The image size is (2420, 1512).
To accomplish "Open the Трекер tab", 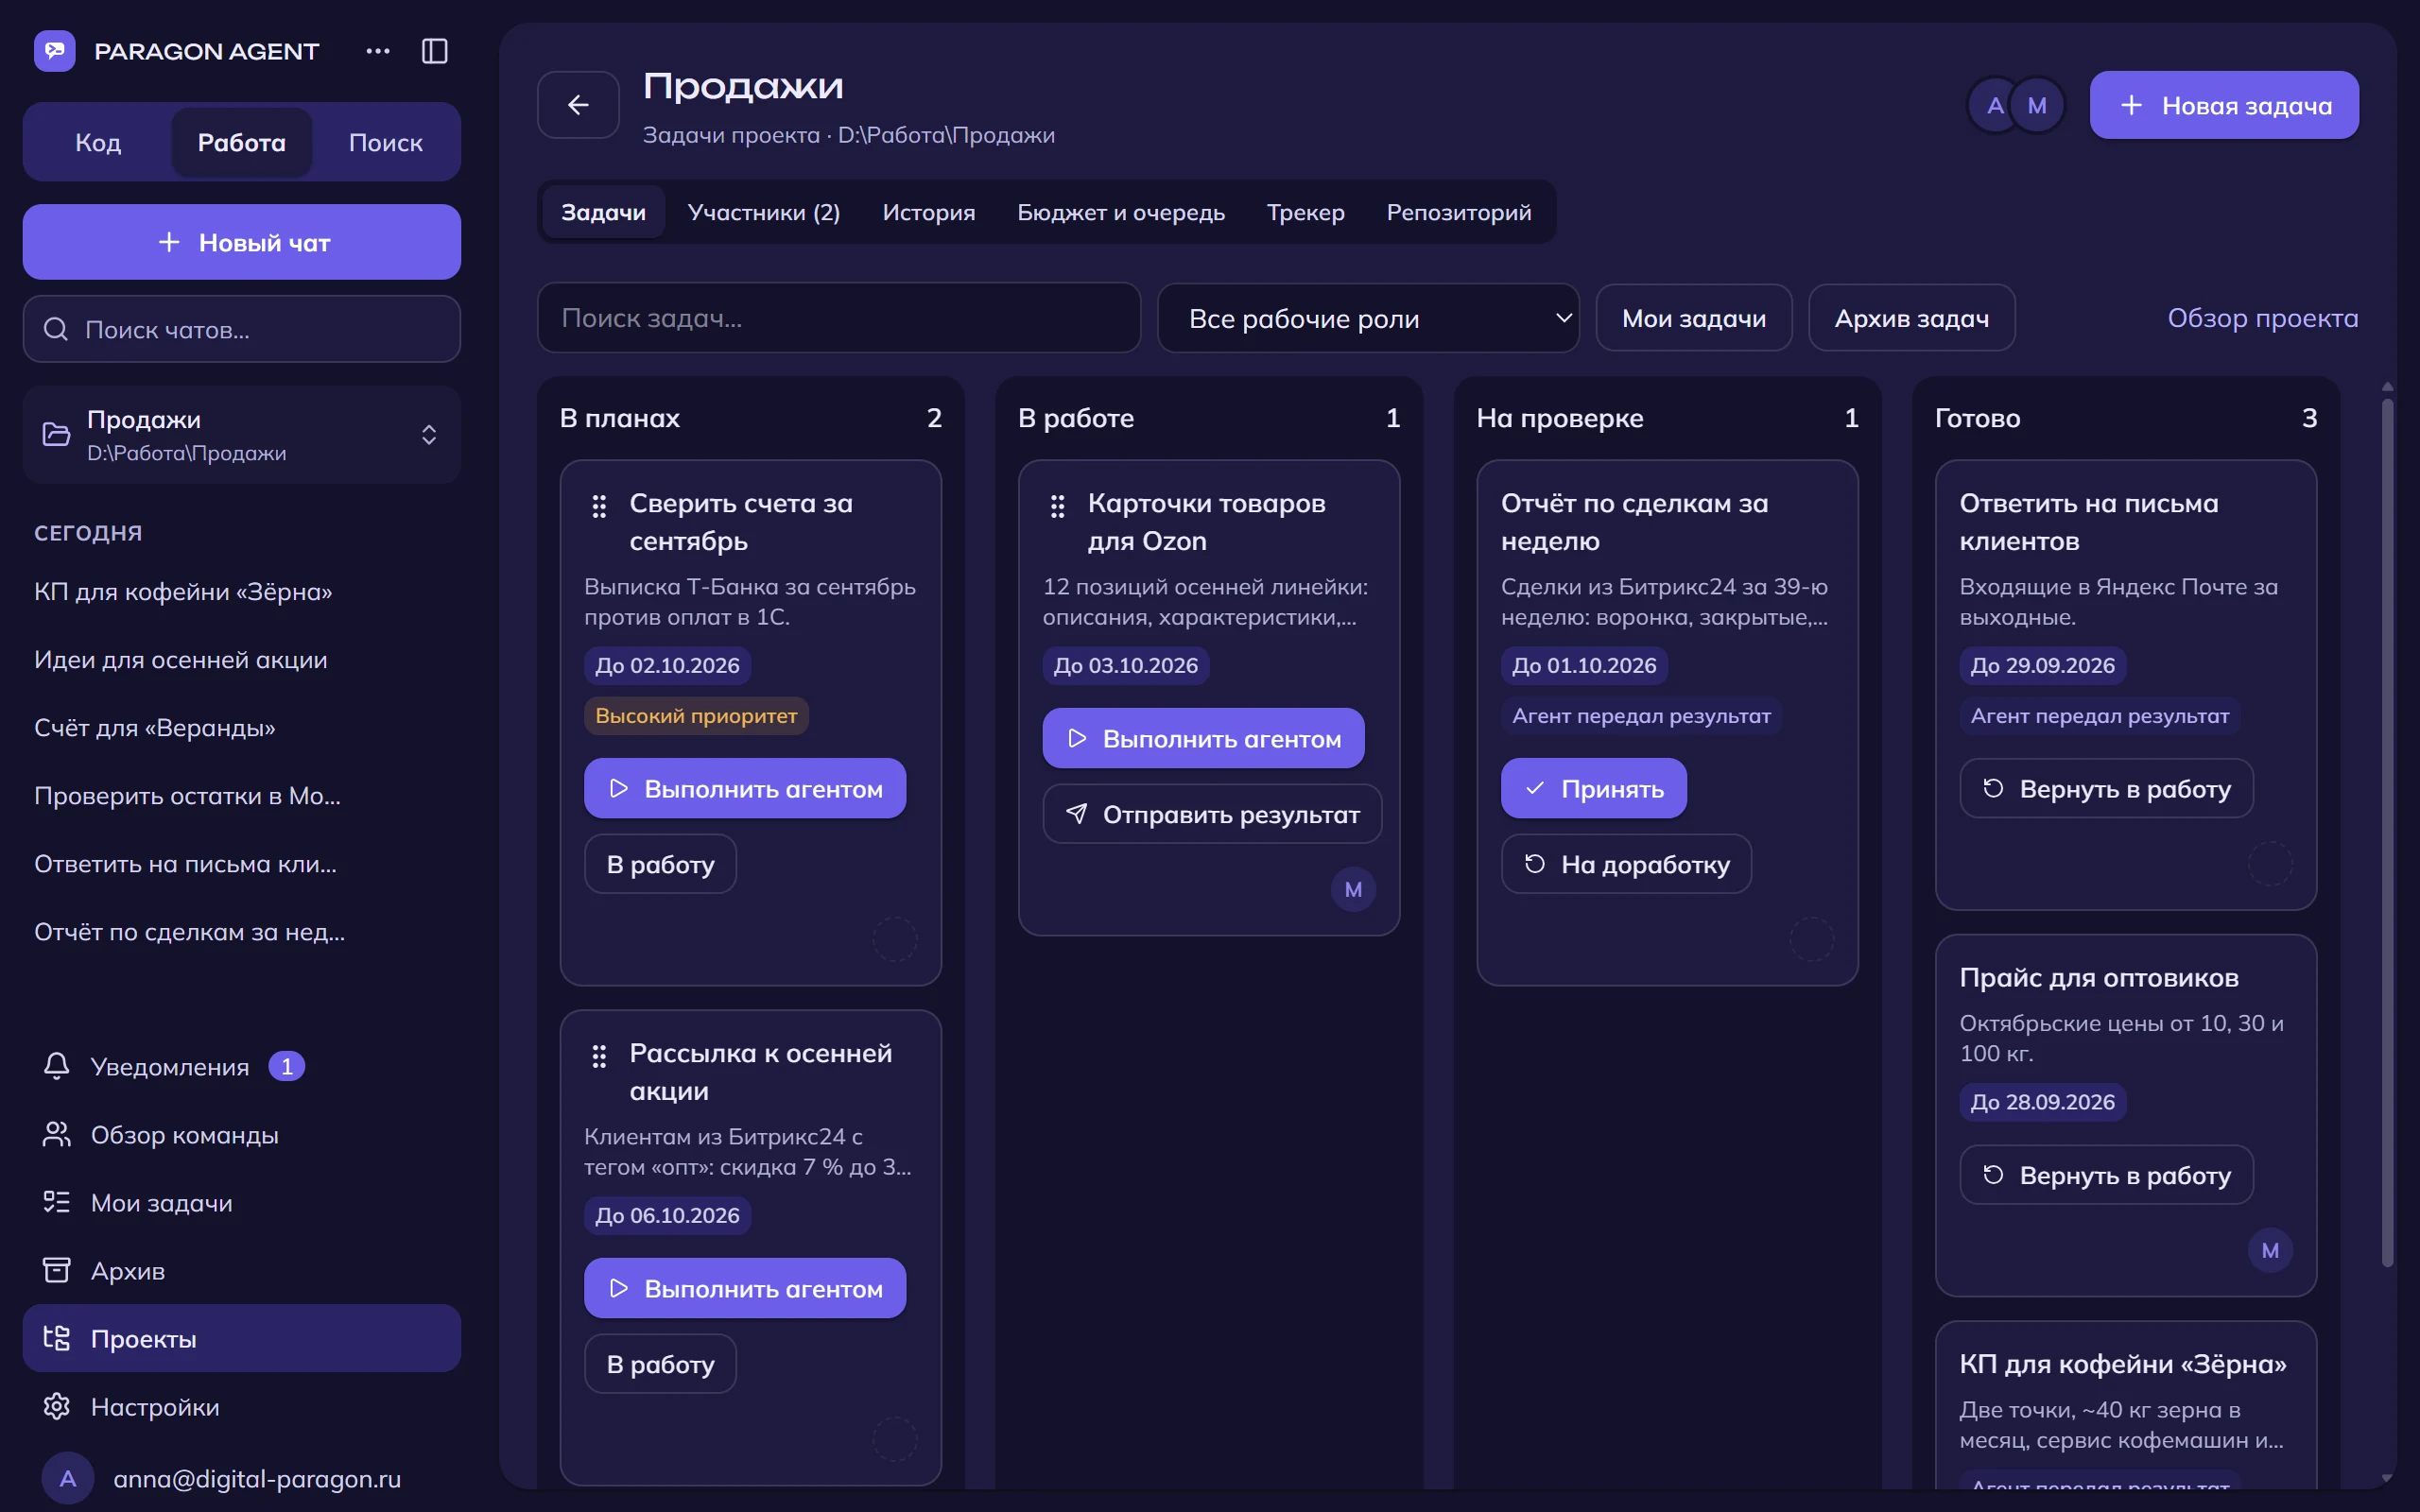I will (1305, 212).
